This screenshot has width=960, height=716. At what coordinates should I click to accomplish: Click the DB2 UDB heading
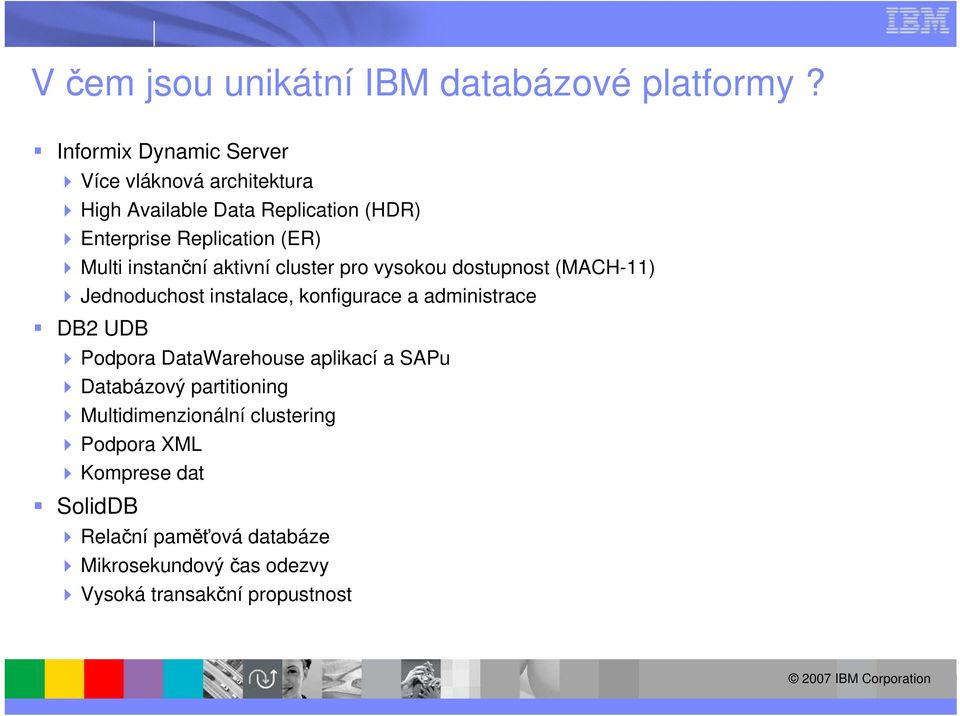102,328
